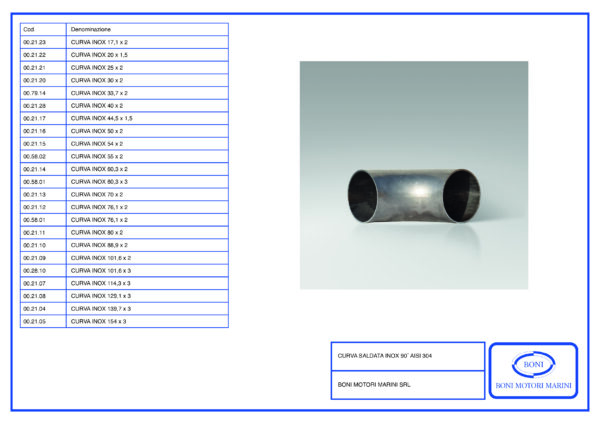The width and height of the screenshot is (600, 424).
Task: Click code 00.28.10 in the table
Action: click(35, 270)
